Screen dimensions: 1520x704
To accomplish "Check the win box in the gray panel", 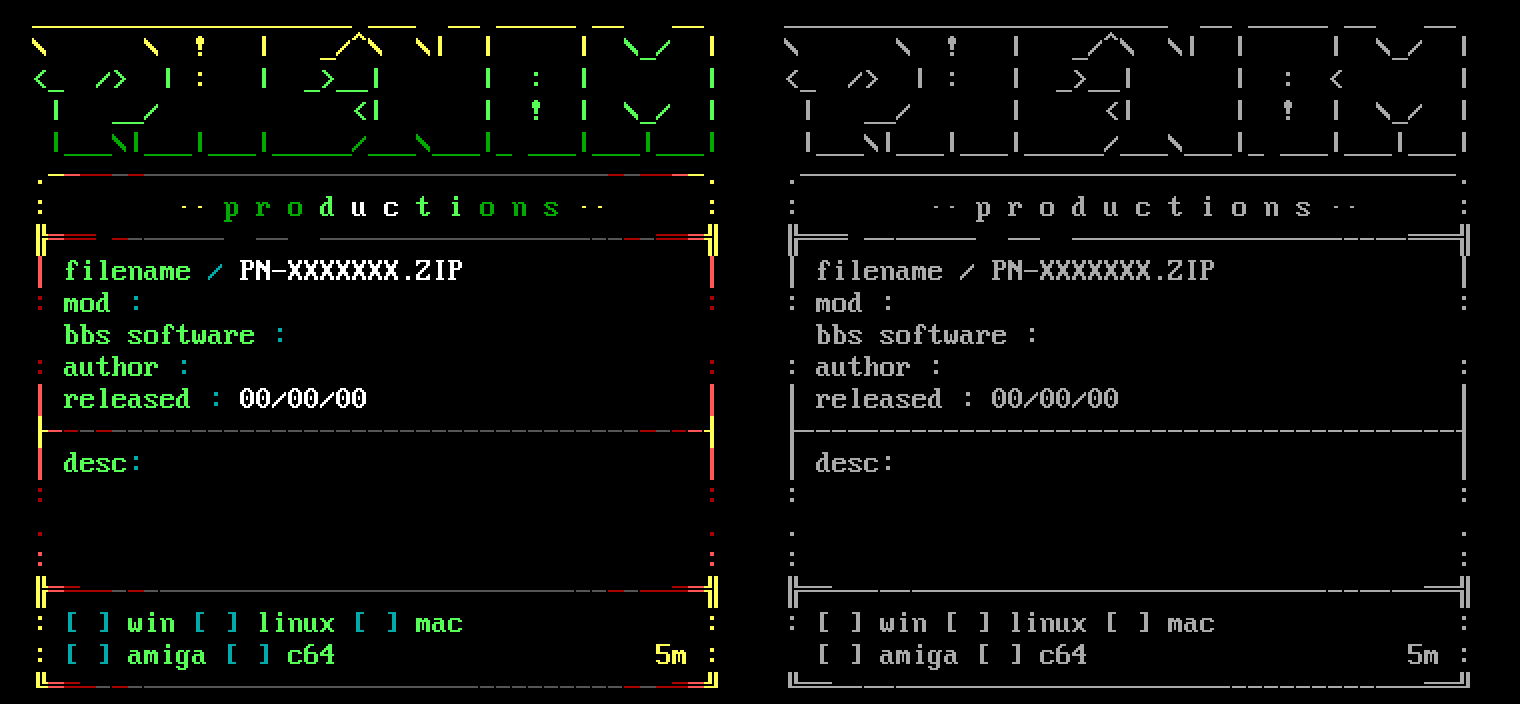I will [x=839, y=624].
